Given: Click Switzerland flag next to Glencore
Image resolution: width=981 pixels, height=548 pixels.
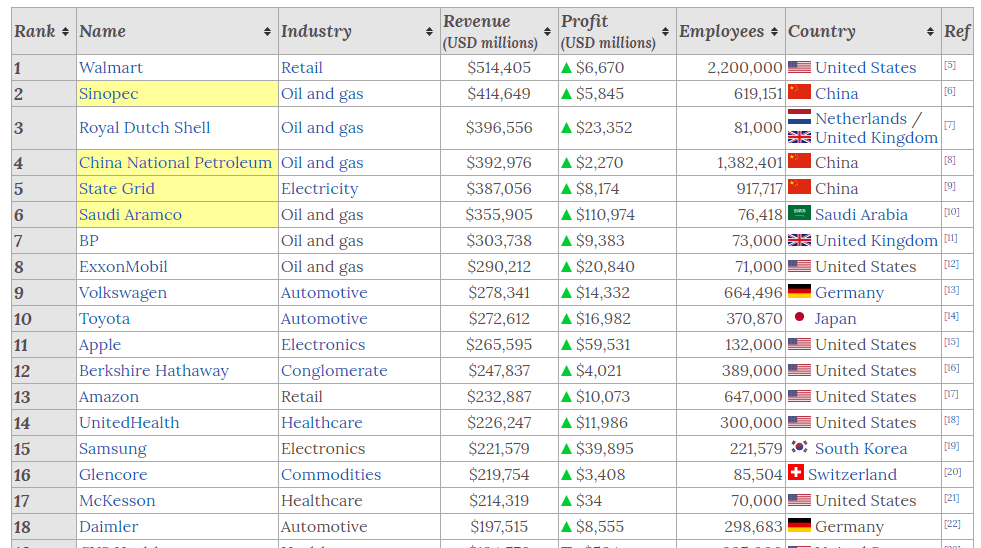Looking at the screenshot, I should tap(796, 474).
